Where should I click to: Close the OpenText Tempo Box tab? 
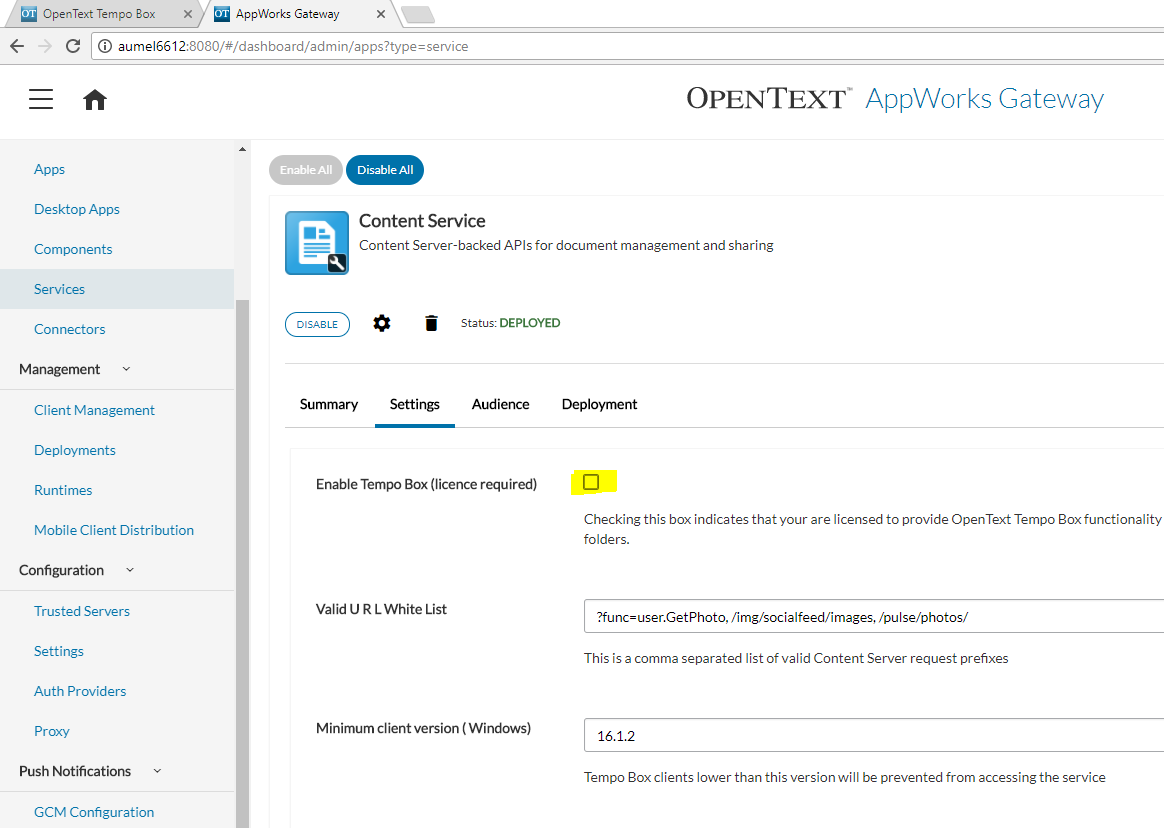(188, 13)
